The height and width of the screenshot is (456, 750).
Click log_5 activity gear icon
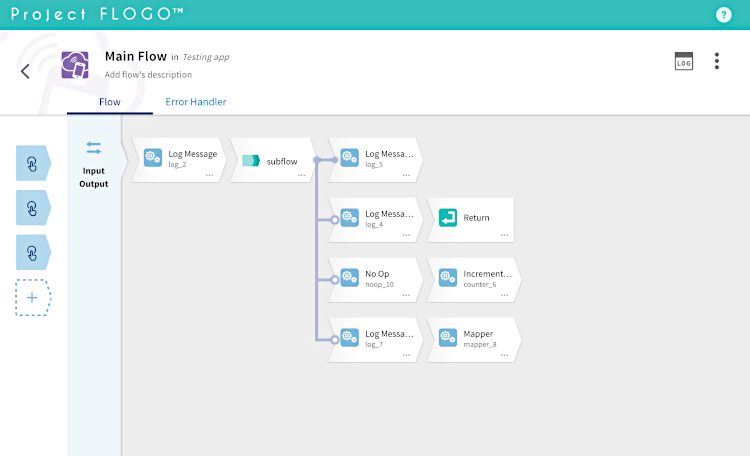tap(350, 157)
